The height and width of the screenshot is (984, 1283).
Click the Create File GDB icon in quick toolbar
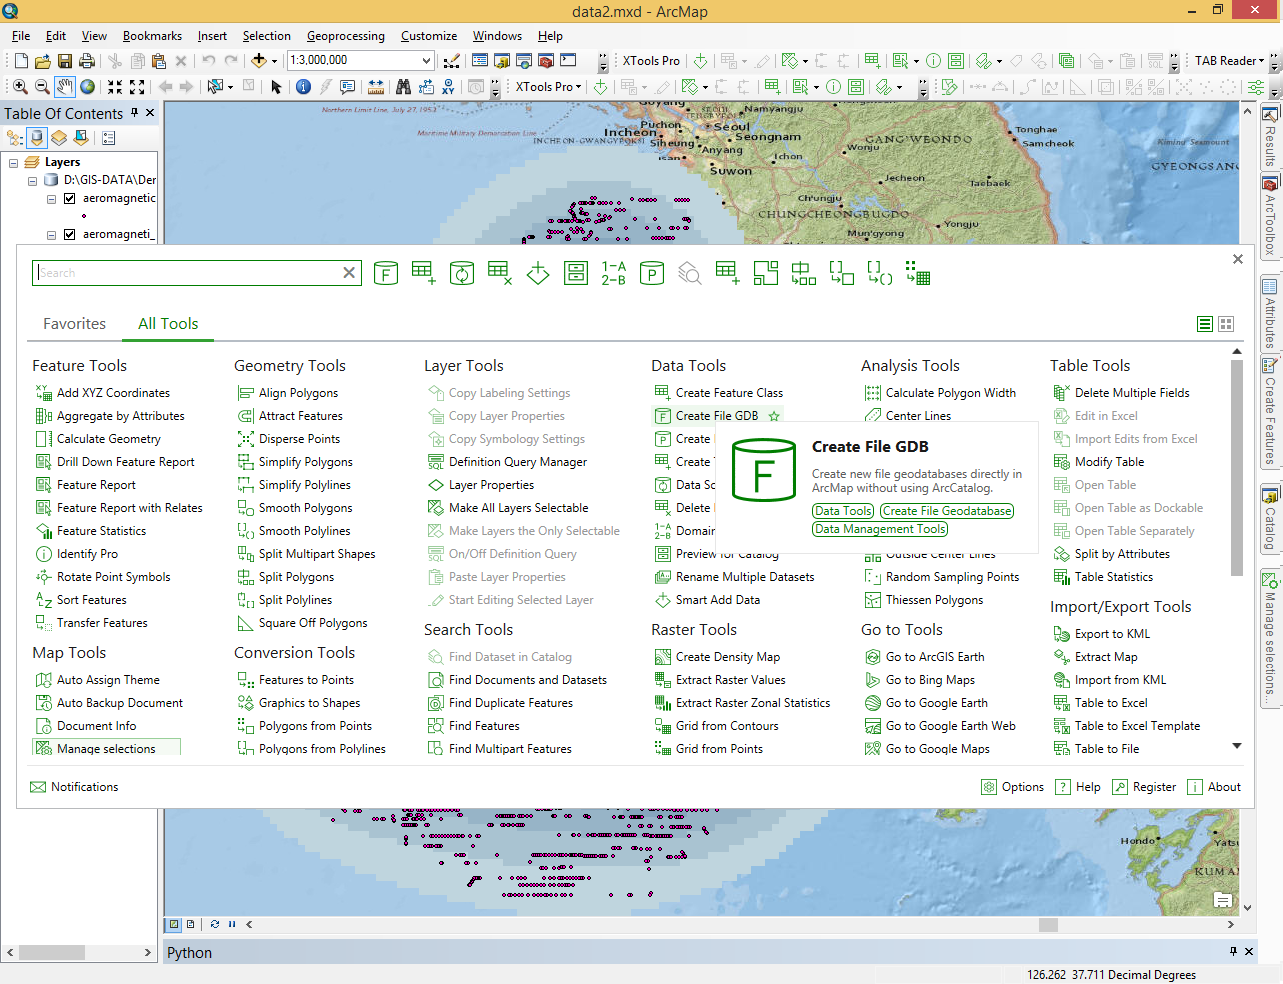[x=385, y=273]
